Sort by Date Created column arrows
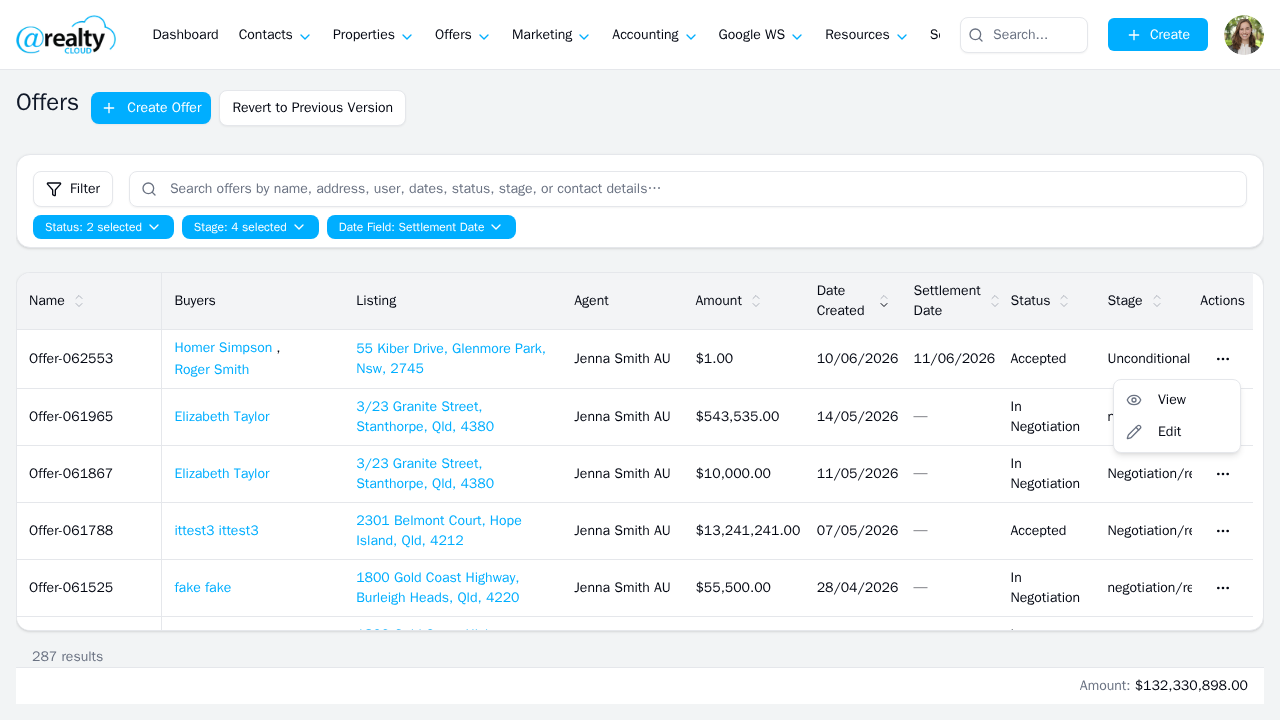This screenshot has width=1280, height=720. [884, 301]
